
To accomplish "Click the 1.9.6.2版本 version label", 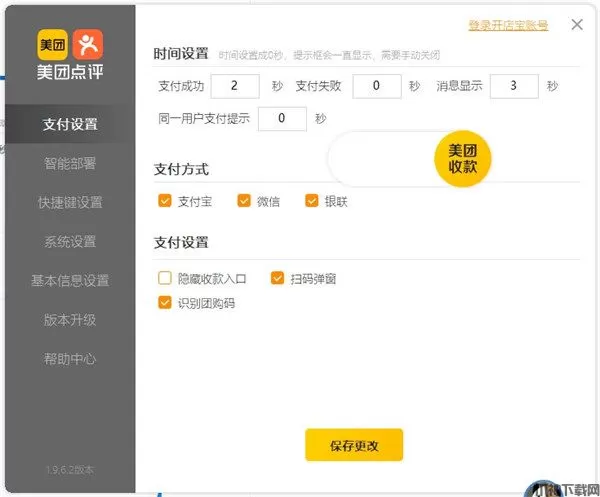I will (x=70, y=470).
